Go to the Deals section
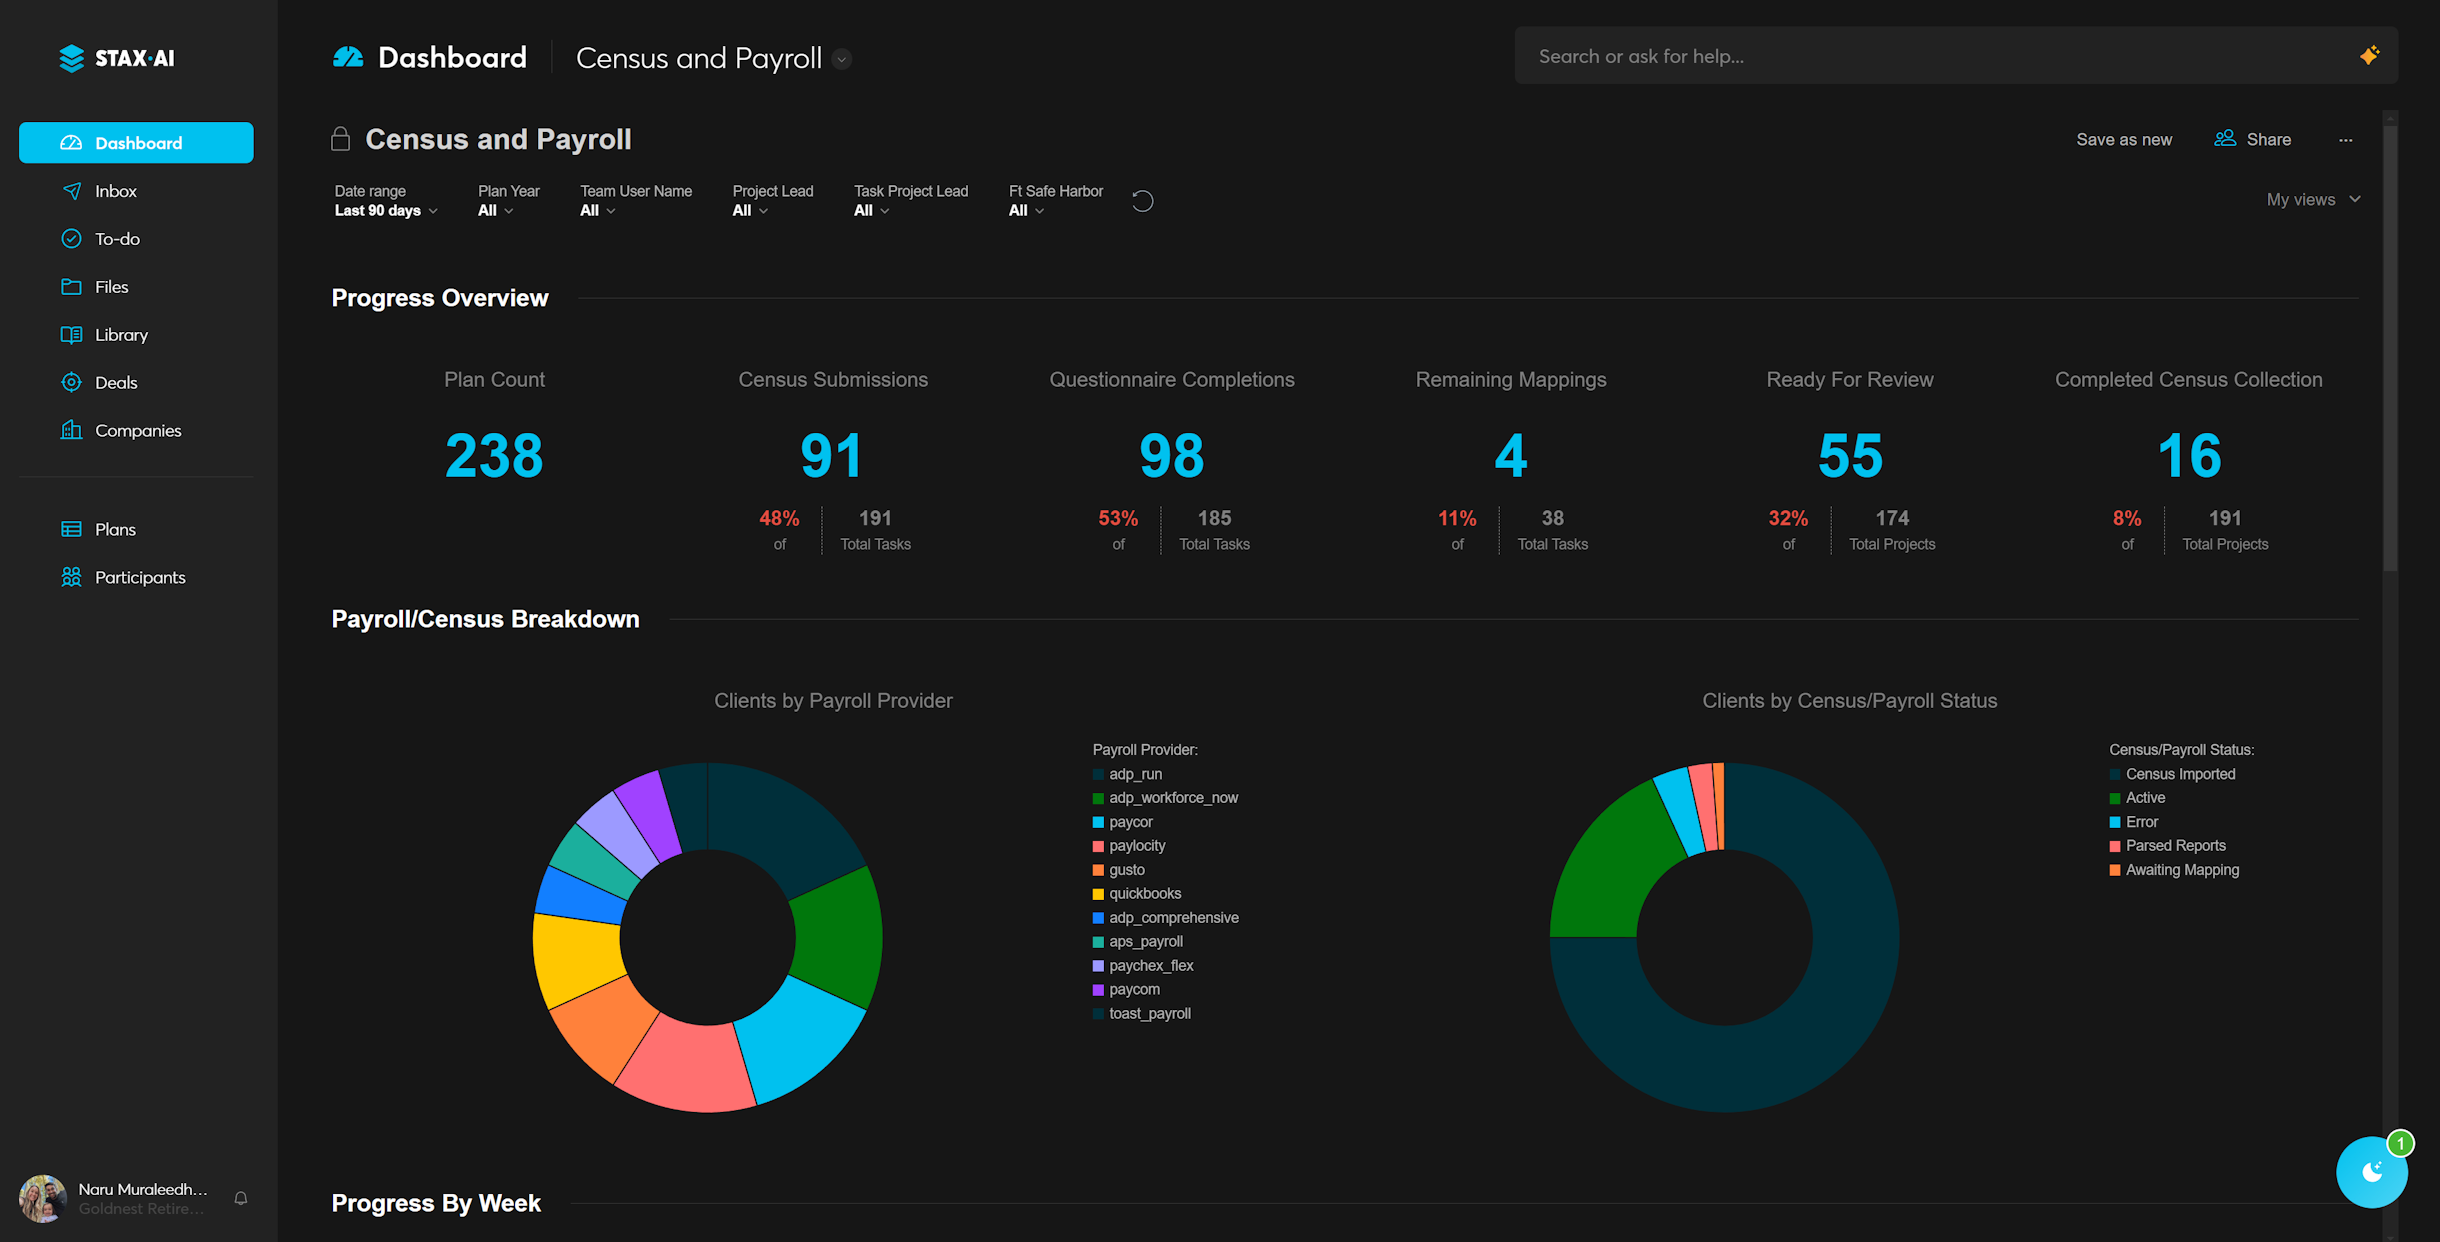The width and height of the screenshot is (2440, 1242). (x=116, y=383)
